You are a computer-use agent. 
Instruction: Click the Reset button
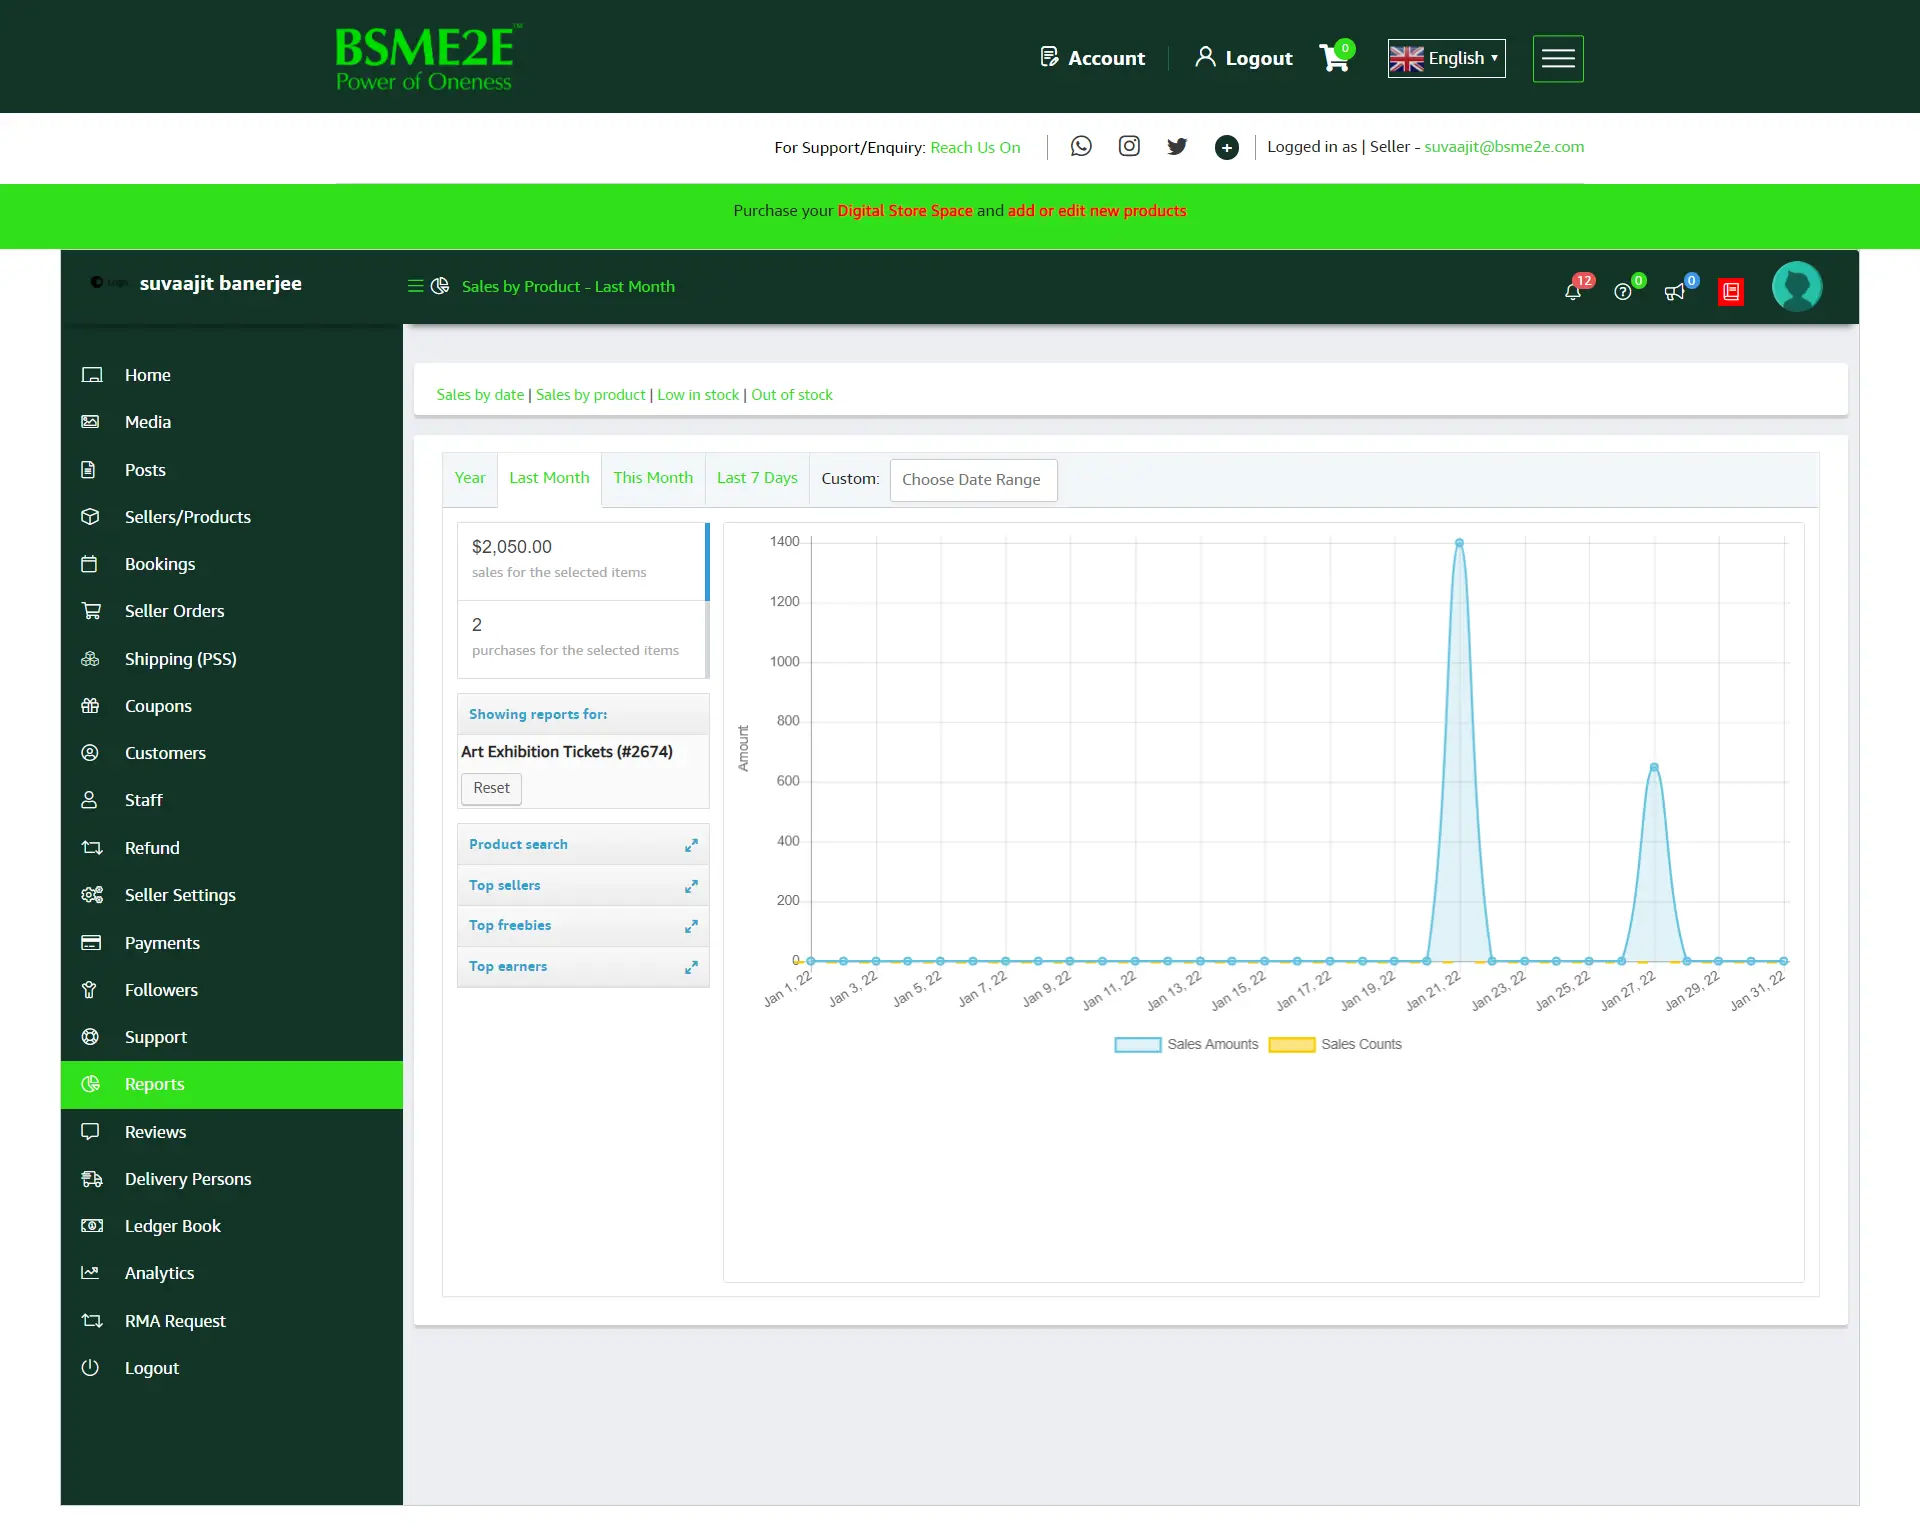(x=491, y=788)
